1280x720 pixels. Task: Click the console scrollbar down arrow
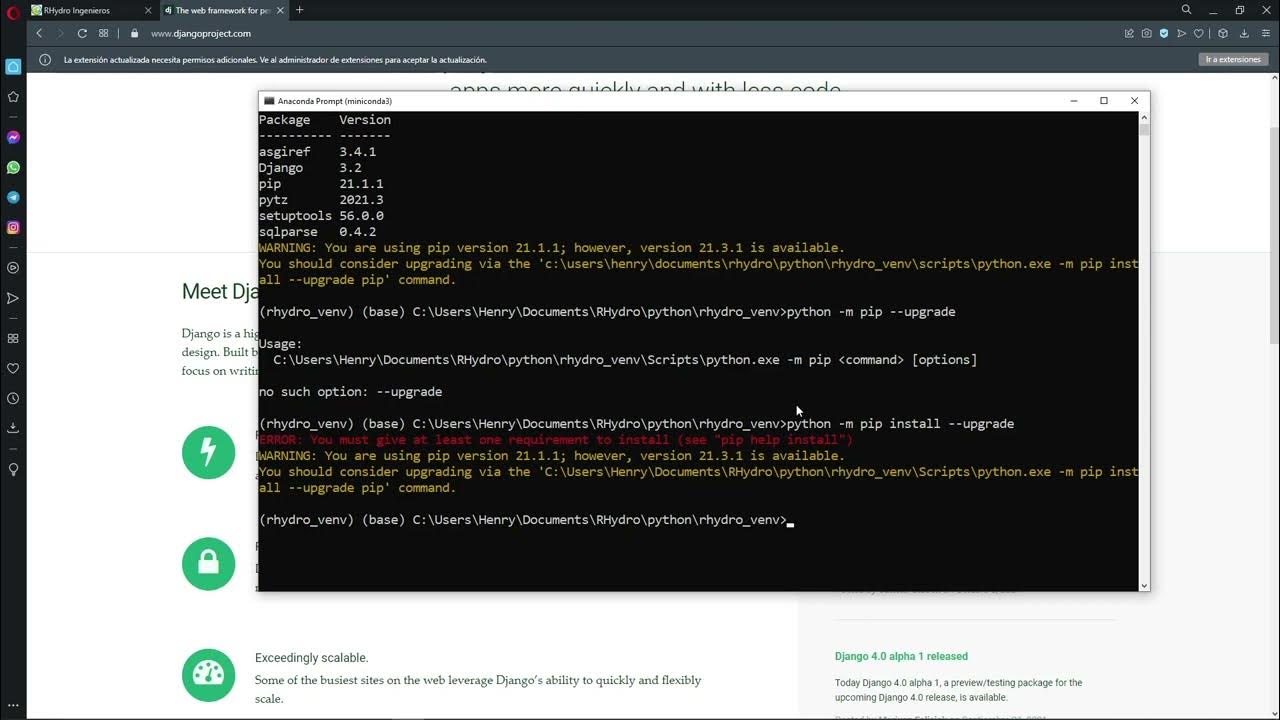pos(1144,585)
